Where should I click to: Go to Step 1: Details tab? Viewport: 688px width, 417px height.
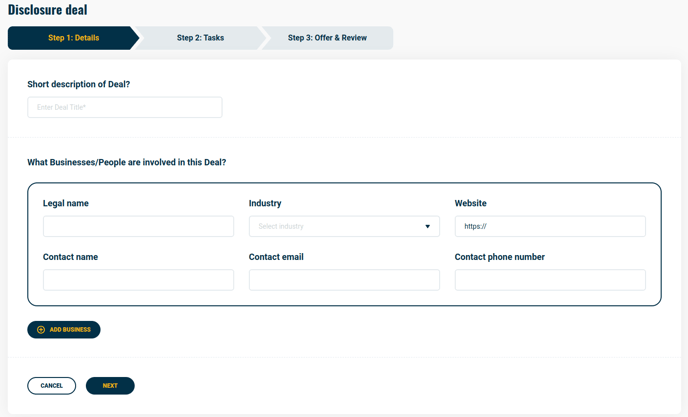73,38
